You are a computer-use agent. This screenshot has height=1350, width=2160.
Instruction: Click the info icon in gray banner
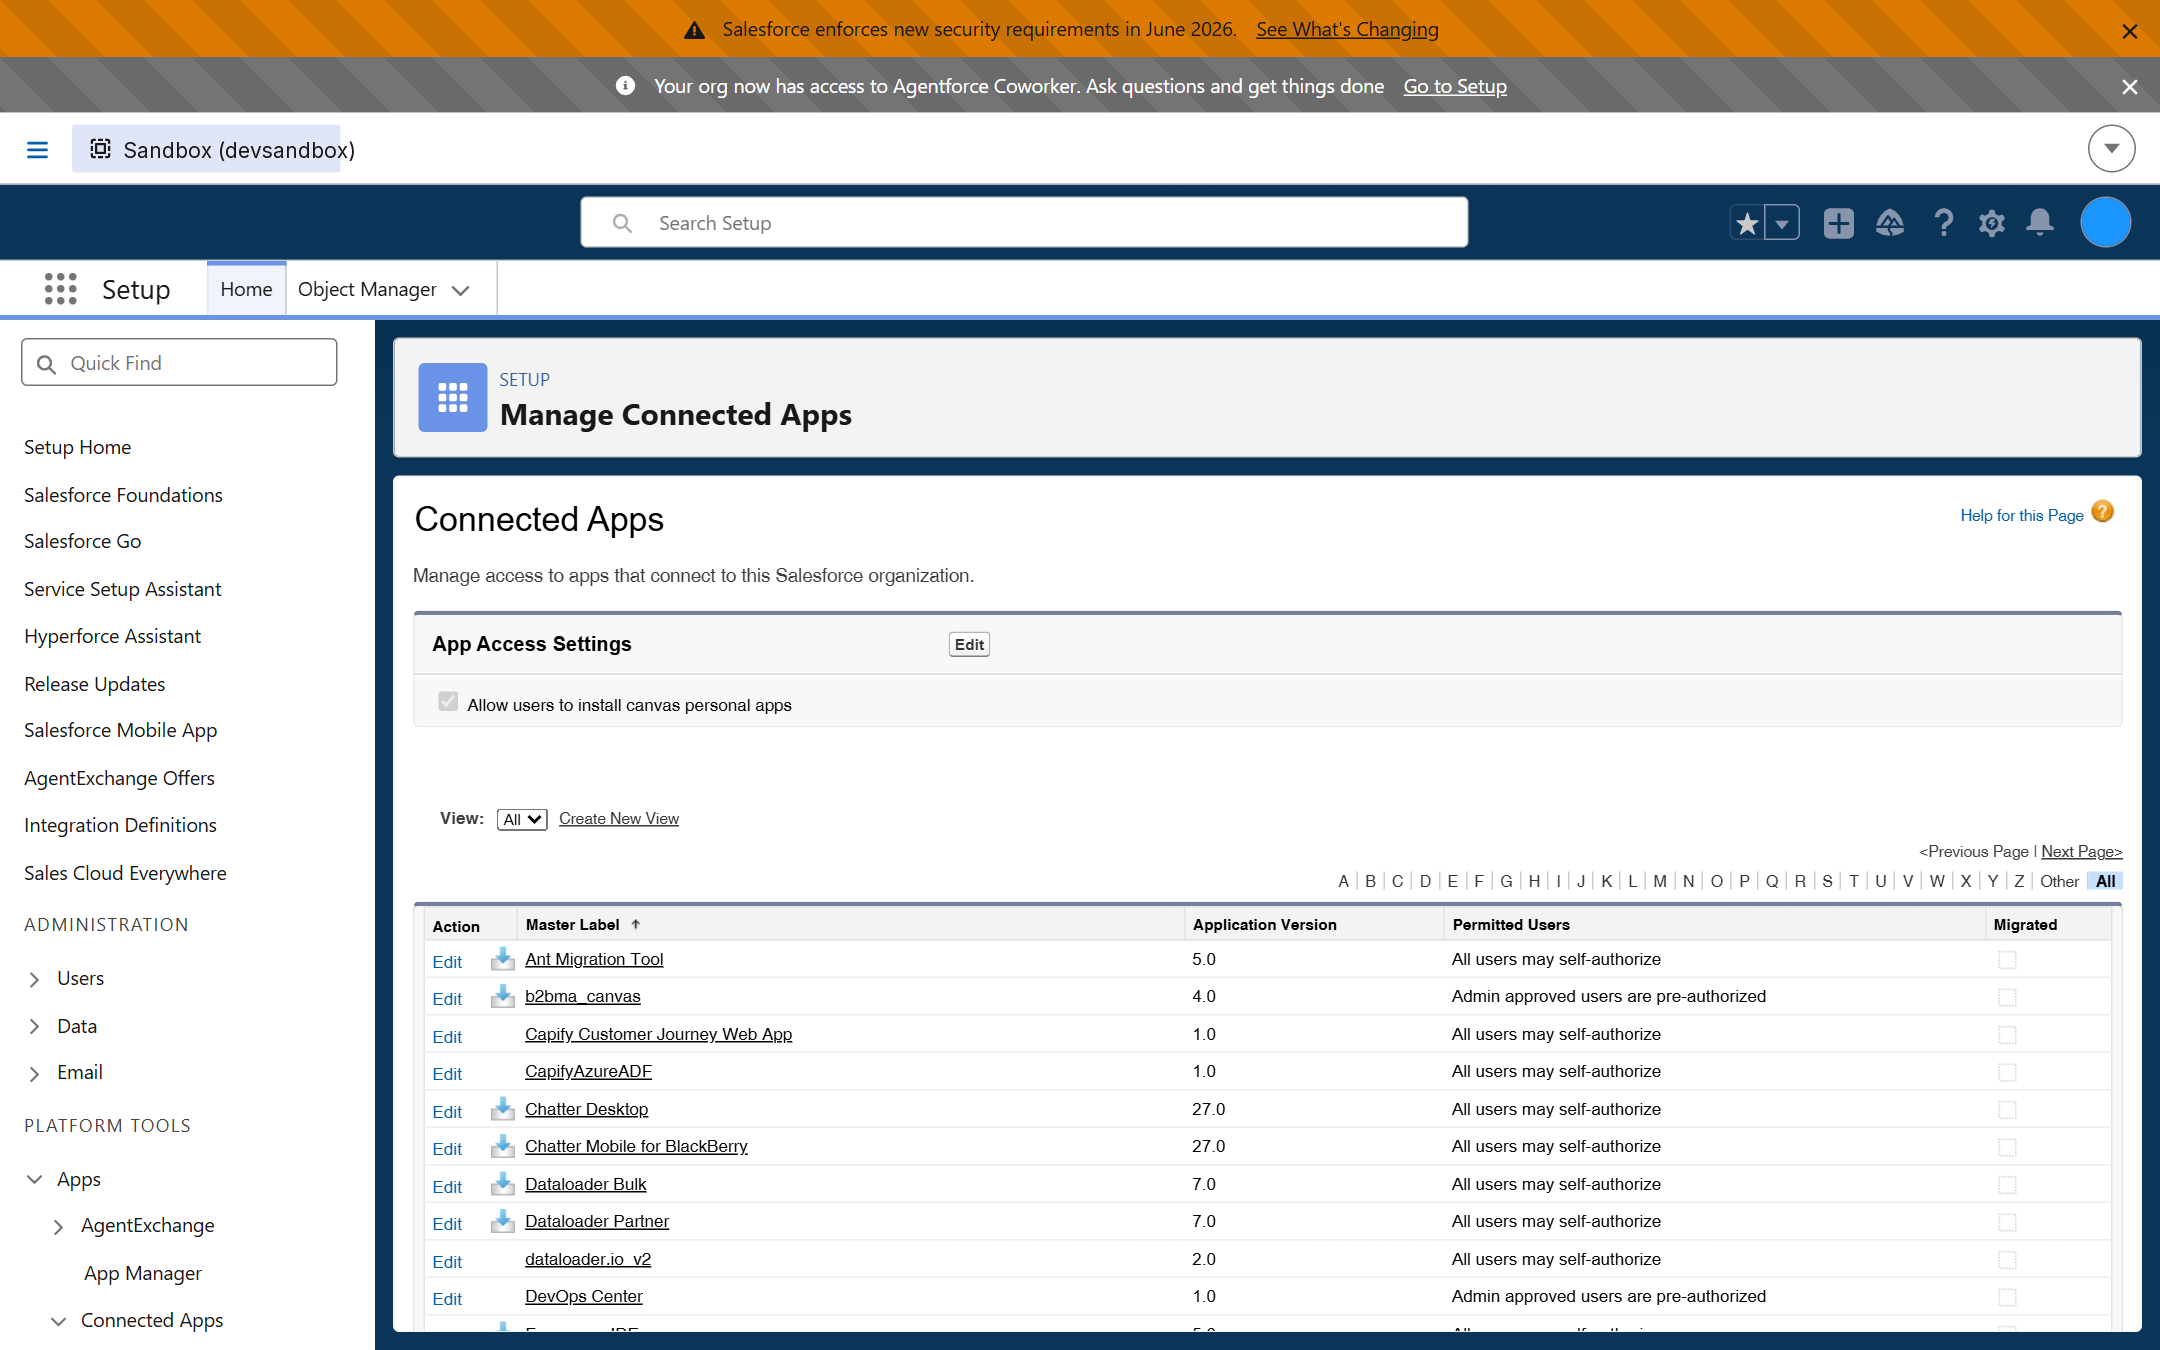coord(625,86)
